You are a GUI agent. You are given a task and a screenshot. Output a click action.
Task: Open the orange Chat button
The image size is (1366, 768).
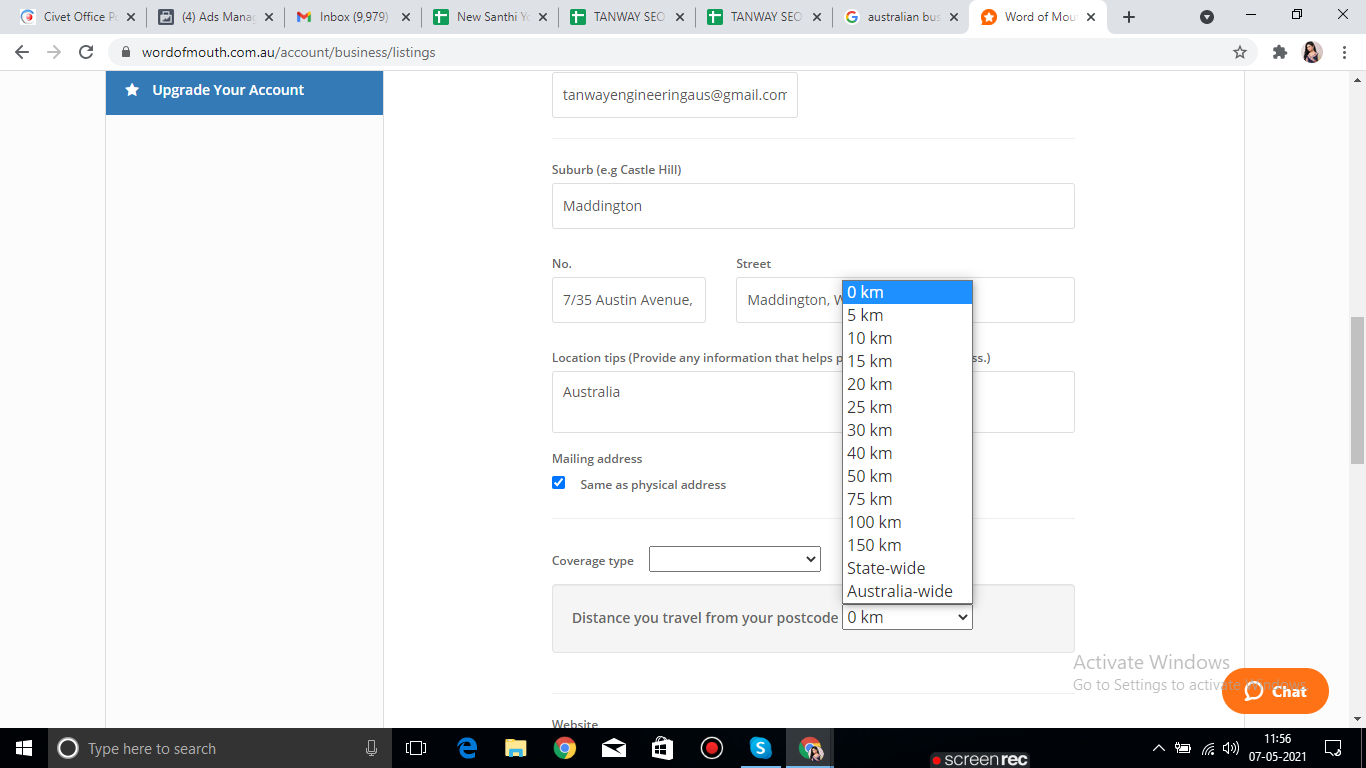(x=1275, y=691)
